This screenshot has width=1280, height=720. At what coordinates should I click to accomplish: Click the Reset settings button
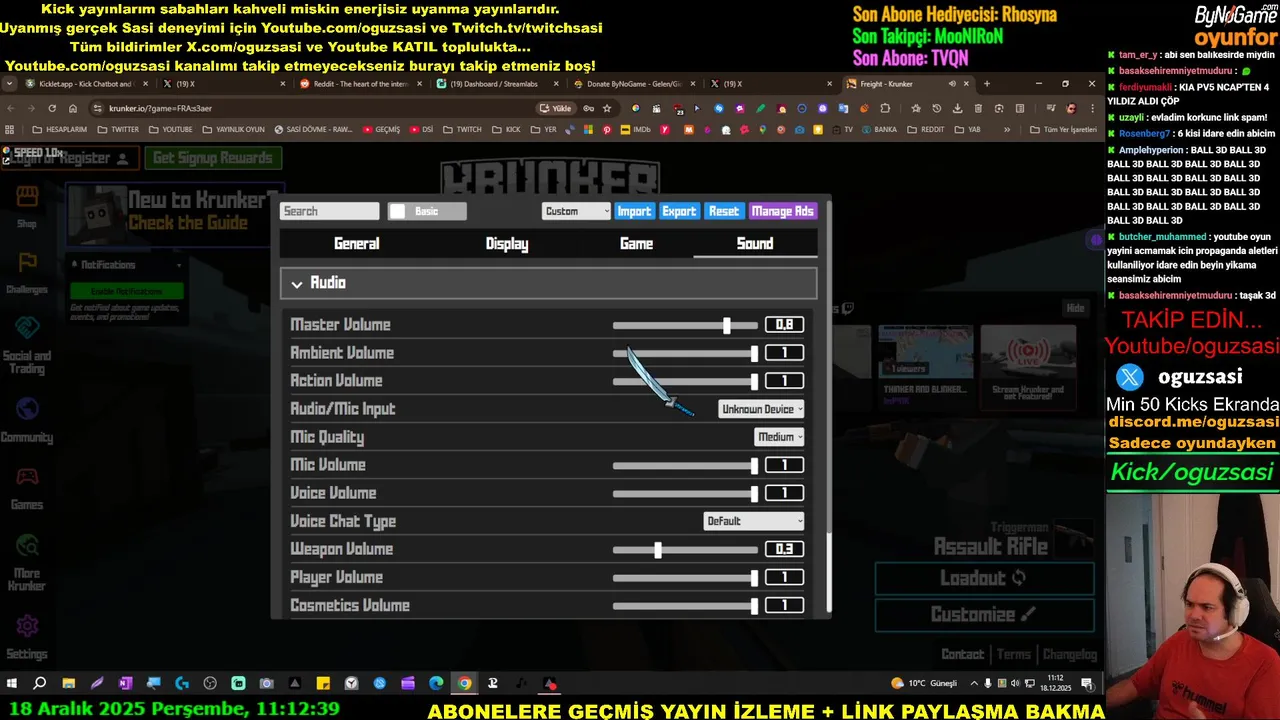pyautogui.click(x=724, y=211)
